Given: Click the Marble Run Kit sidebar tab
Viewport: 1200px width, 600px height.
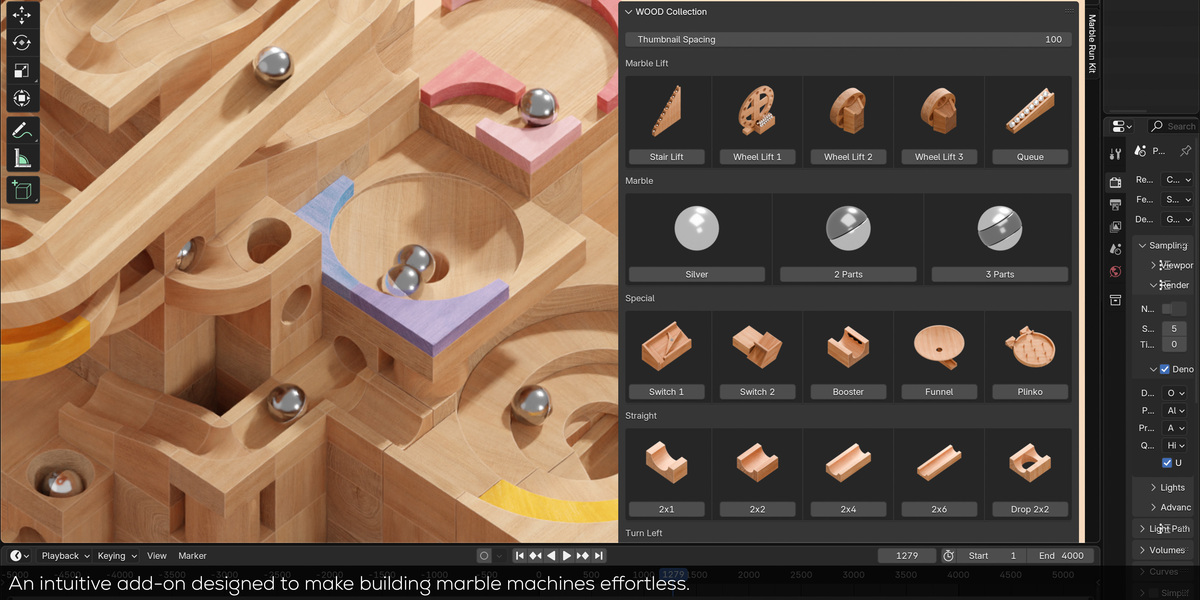Looking at the screenshot, I should click(1092, 44).
